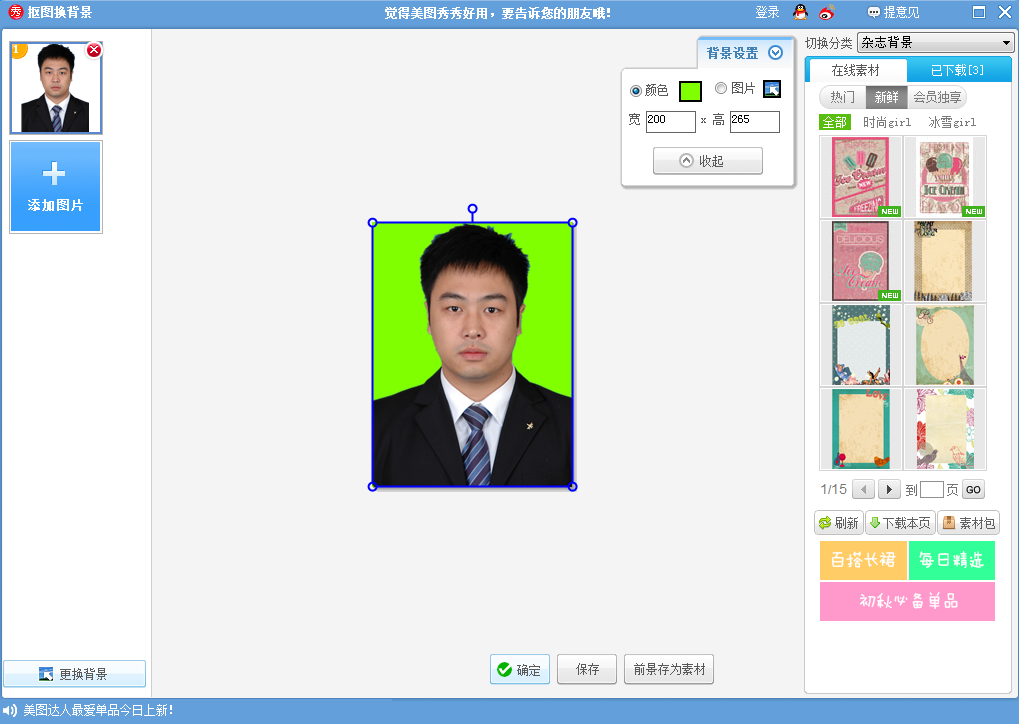Viewport: 1019px width, 724px height.
Task: Click the GO page jump button
Action: [x=973, y=489]
